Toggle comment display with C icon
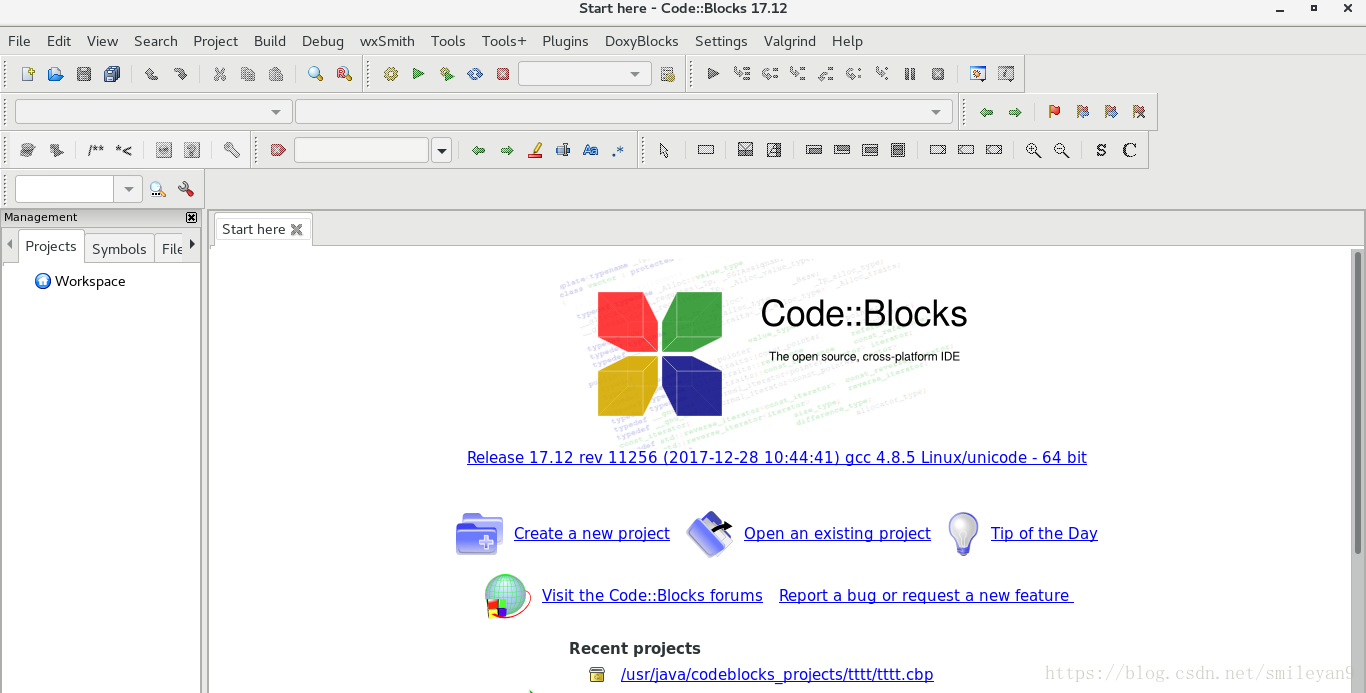 click(x=1129, y=150)
